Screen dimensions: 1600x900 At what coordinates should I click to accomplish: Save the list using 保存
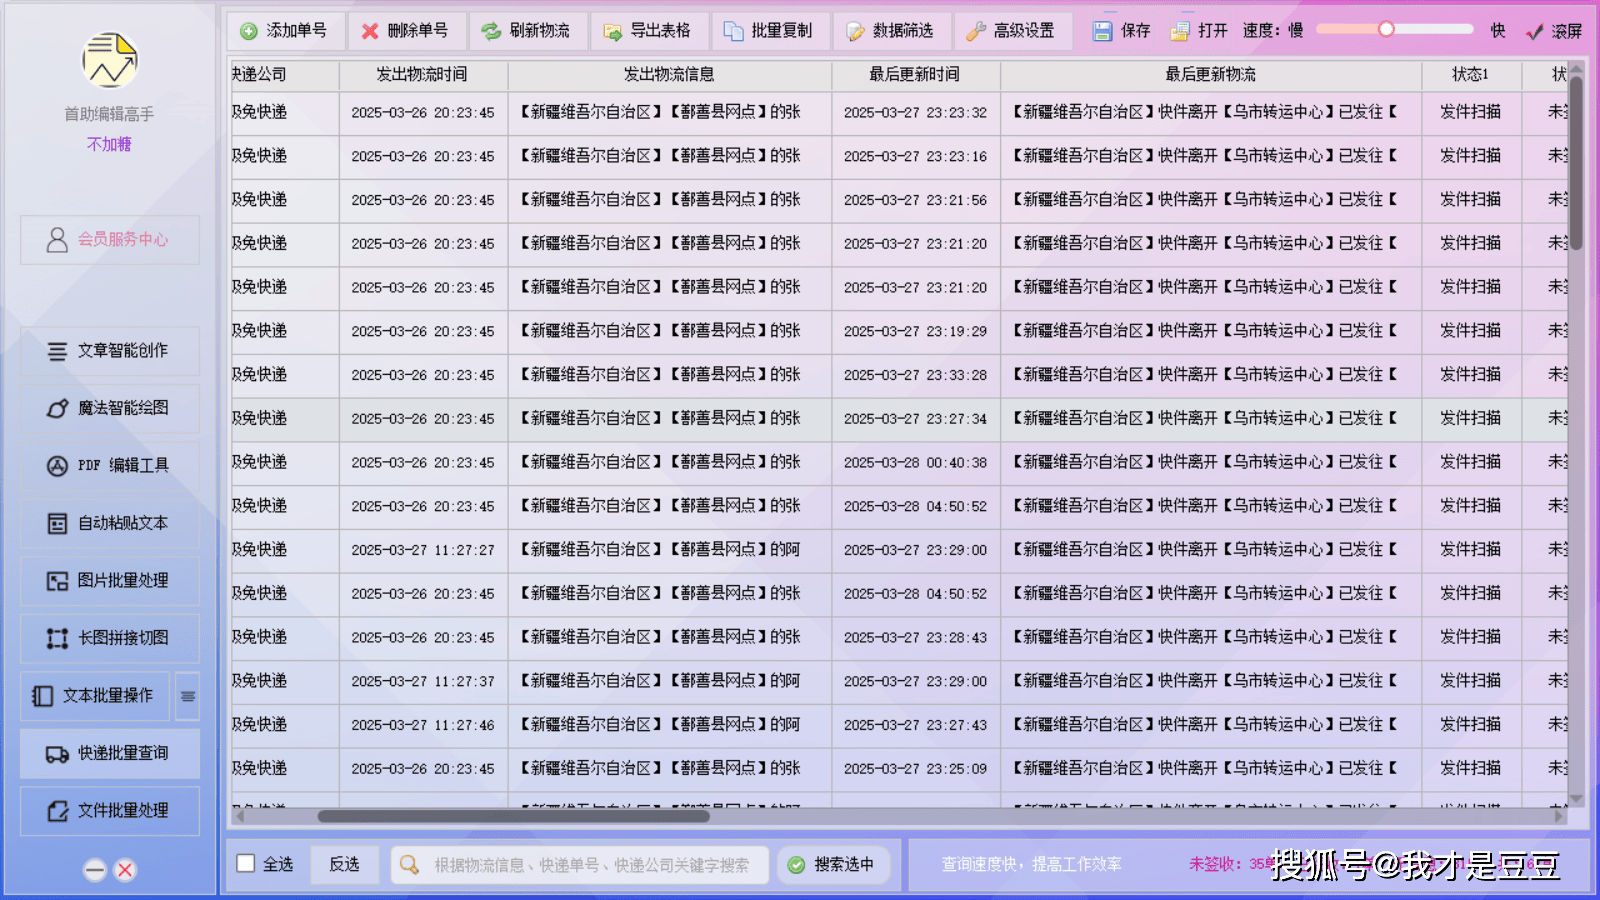pos(1122,31)
